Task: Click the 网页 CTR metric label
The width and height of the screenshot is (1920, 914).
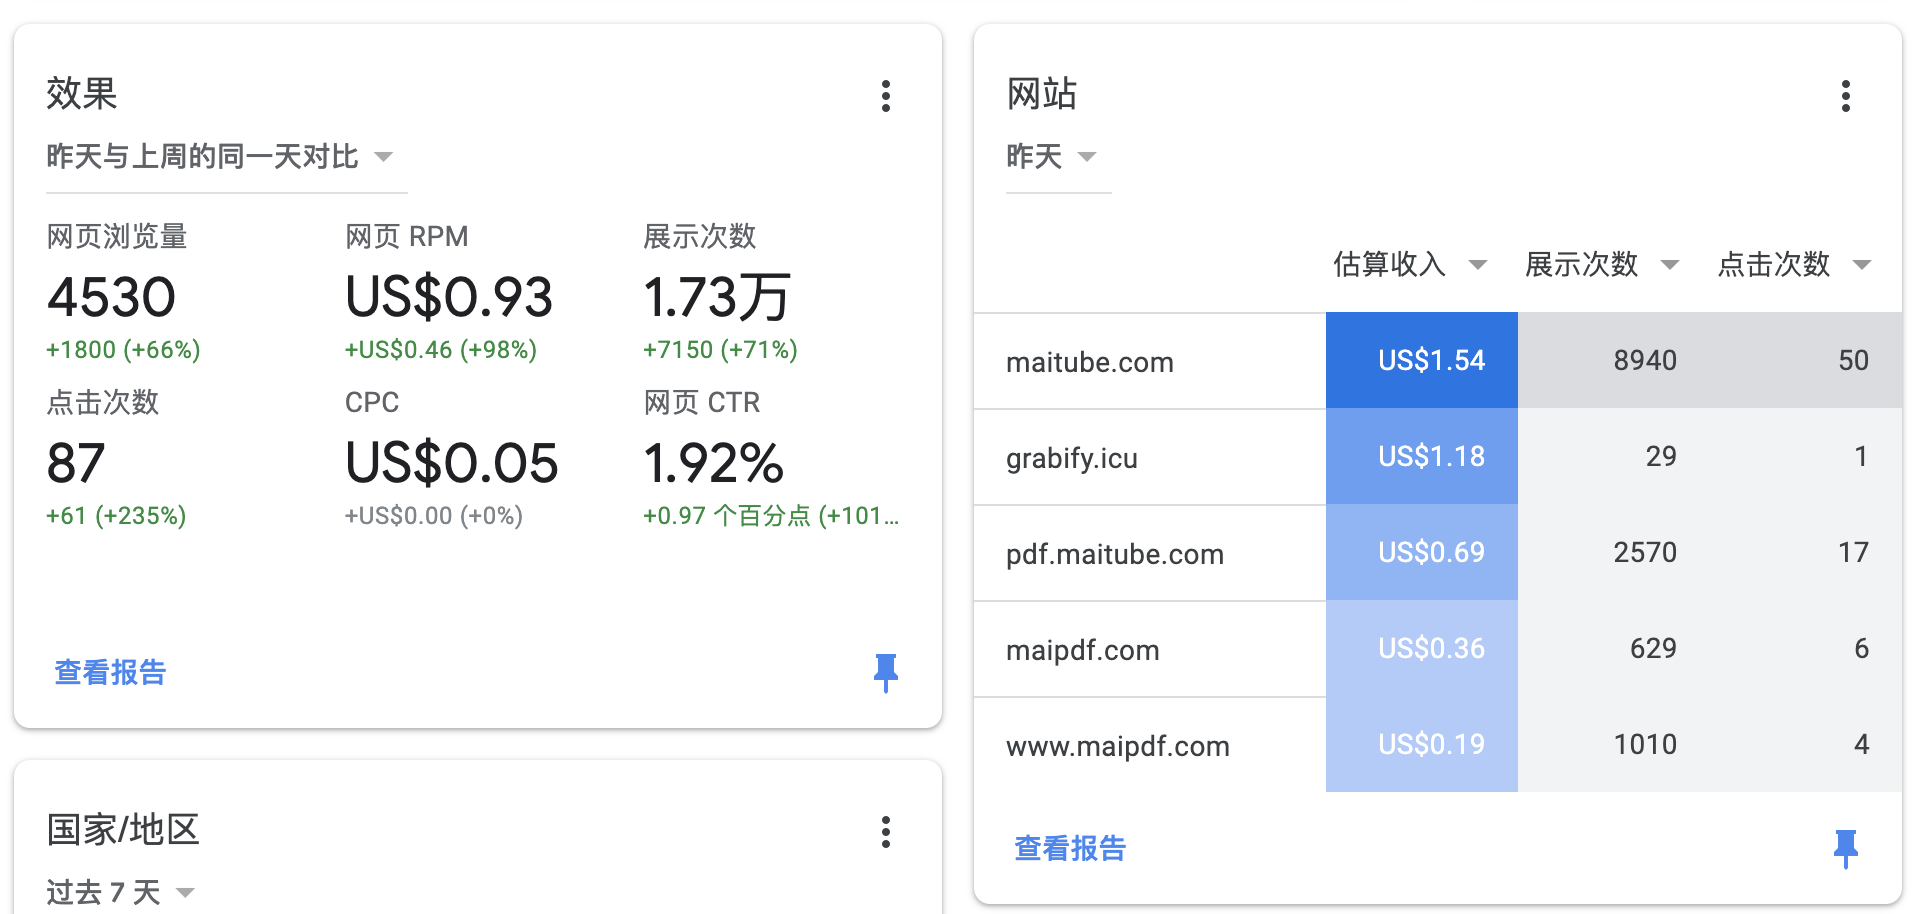Action: coord(701,403)
